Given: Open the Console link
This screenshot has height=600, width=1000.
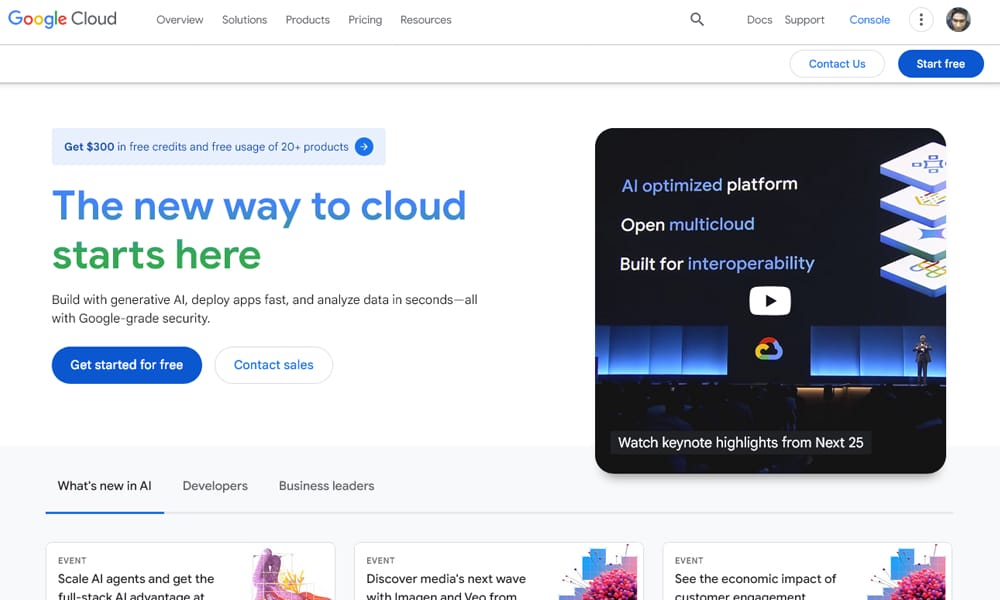Looking at the screenshot, I should pos(869,20).
